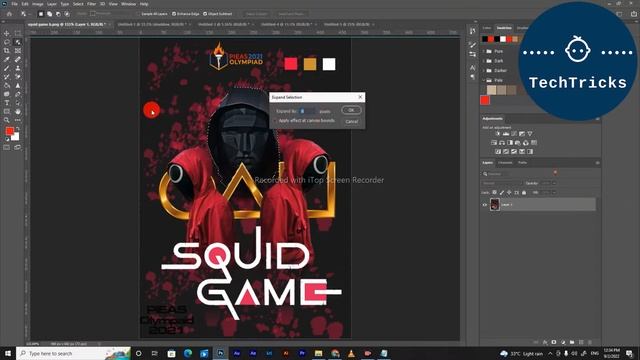
Task: Choose Subtract from selection mode icon
Action: [x=58, y=14]
